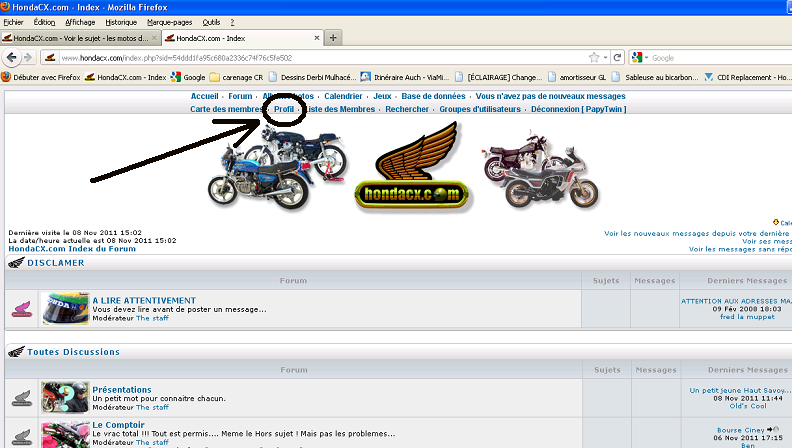Open 'A LIRE ATTENTIVEMENT' forum
Viewport: 792px width, 448px height.
pos(144,300)
